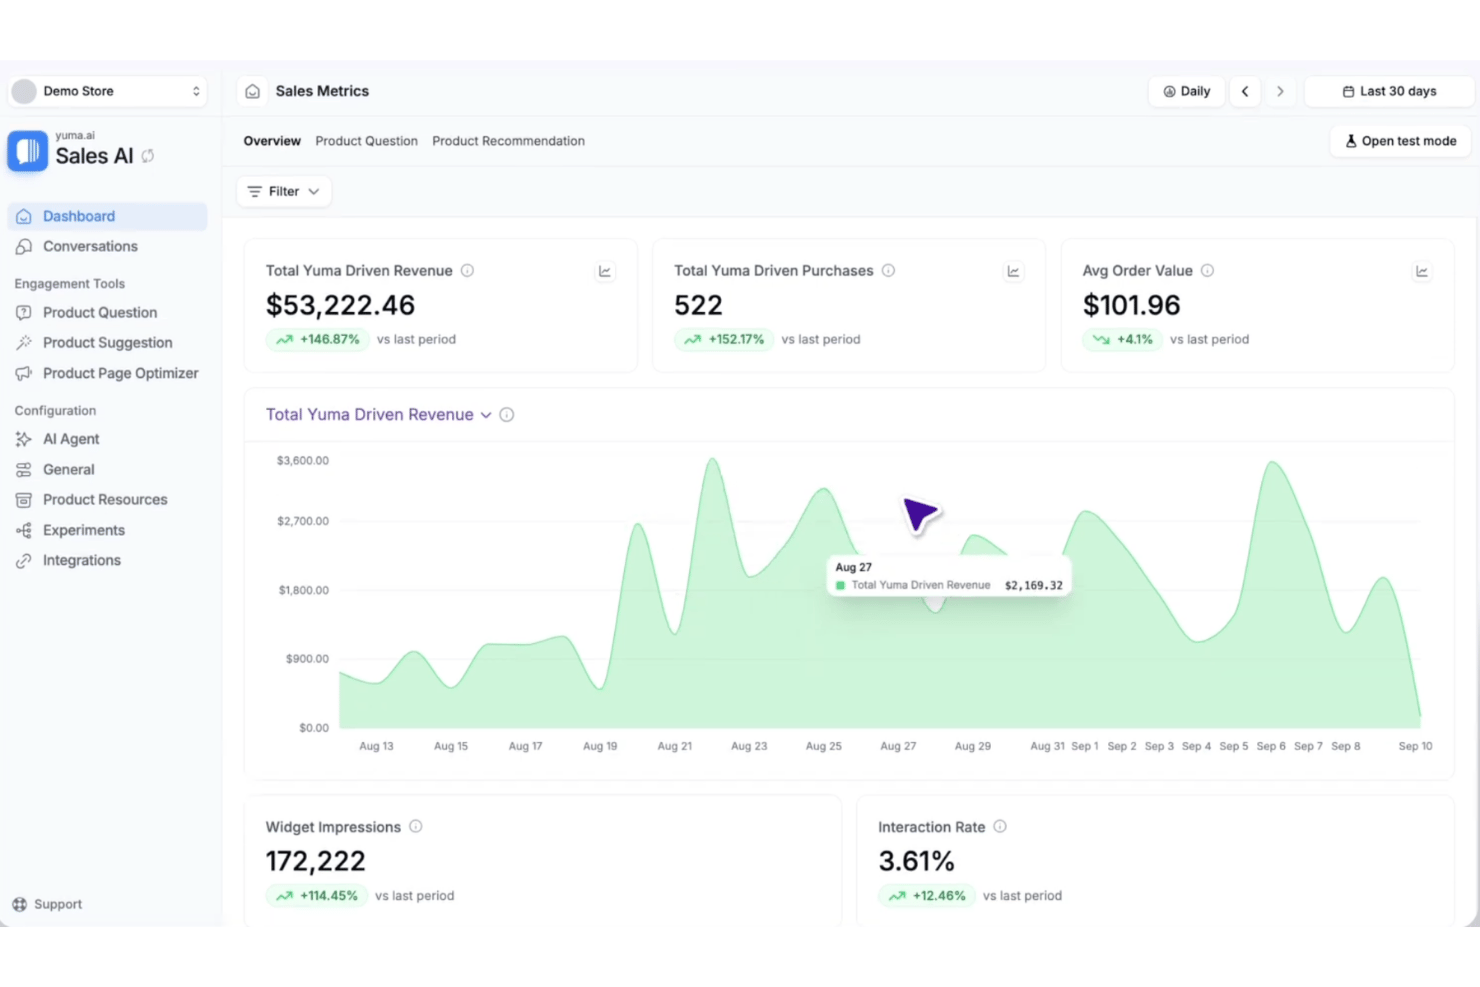The height and width of the screenshot is (987, 1480).
Task: Click info icon beside Widget Impressions
Action: pos(416,826)
